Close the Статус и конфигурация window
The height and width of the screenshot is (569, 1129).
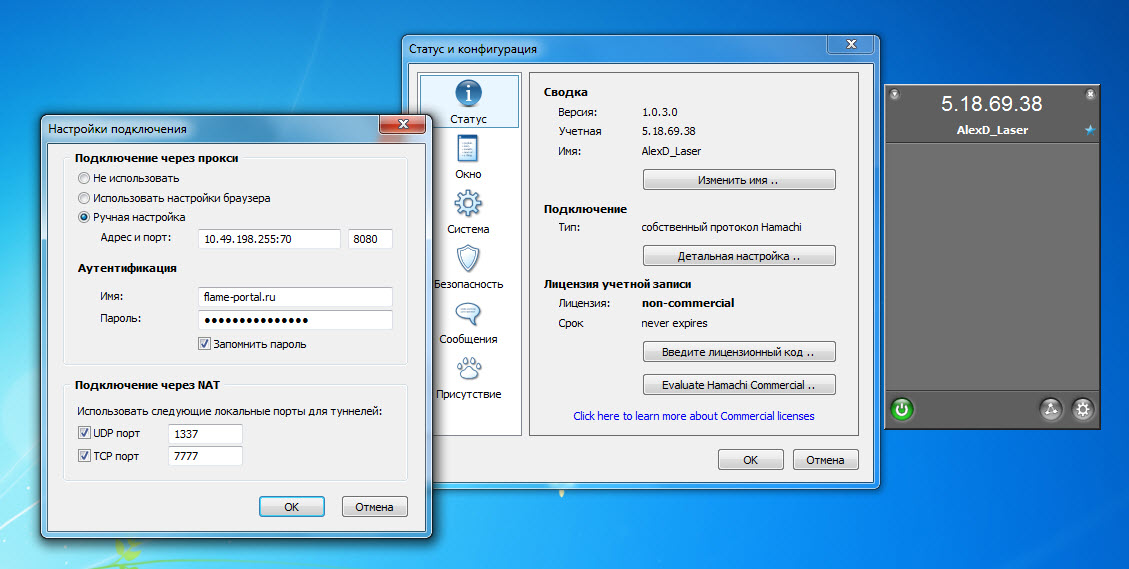850,45
